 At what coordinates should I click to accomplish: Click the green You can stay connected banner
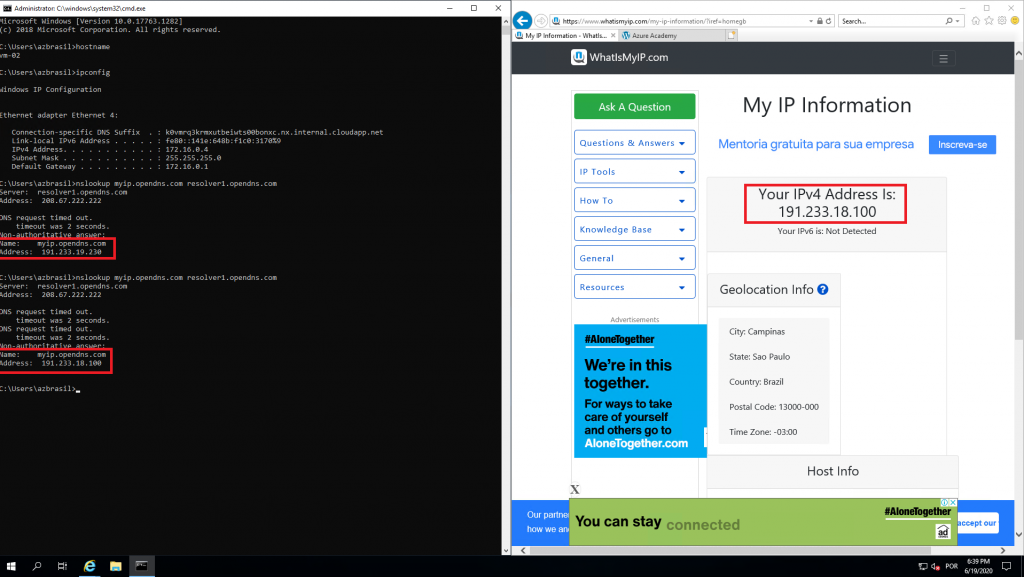pos(763,522)
